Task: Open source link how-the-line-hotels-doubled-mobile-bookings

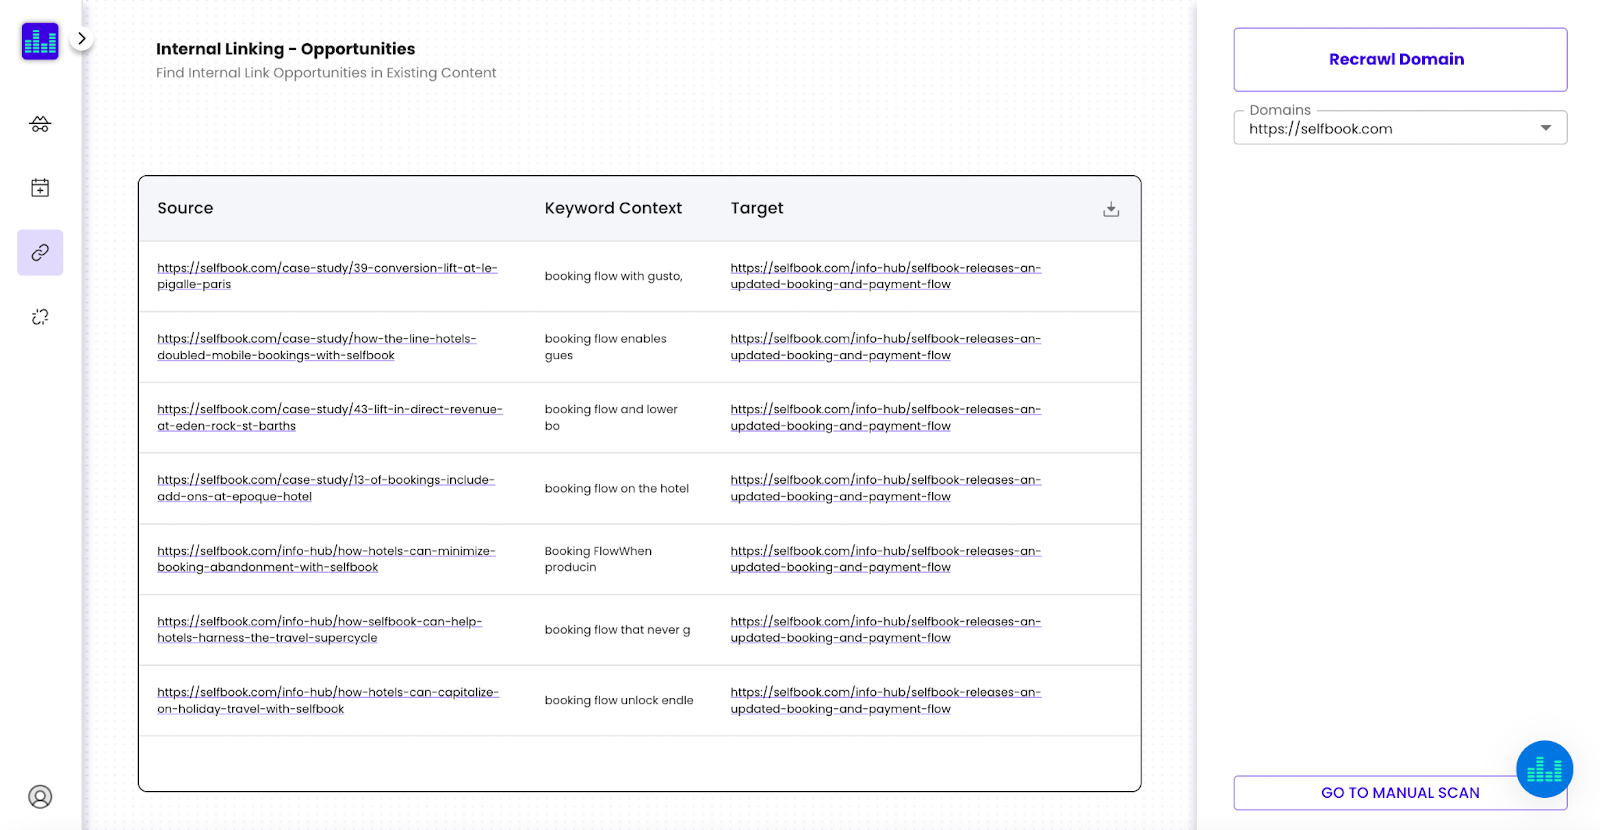Action: point(316,347)
